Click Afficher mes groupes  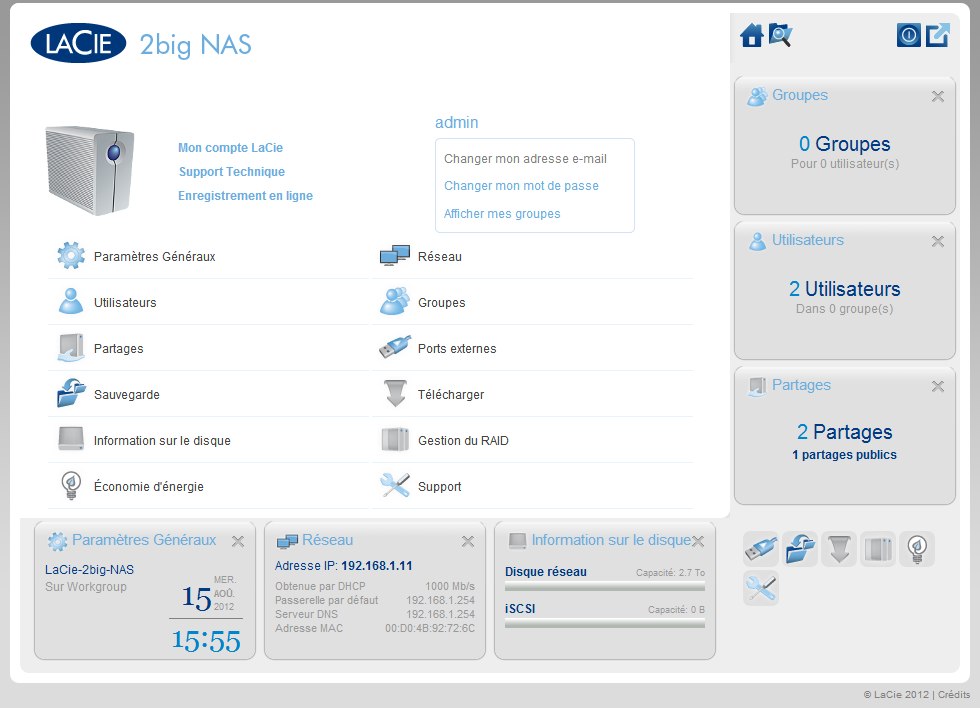[x=502, y=214]
